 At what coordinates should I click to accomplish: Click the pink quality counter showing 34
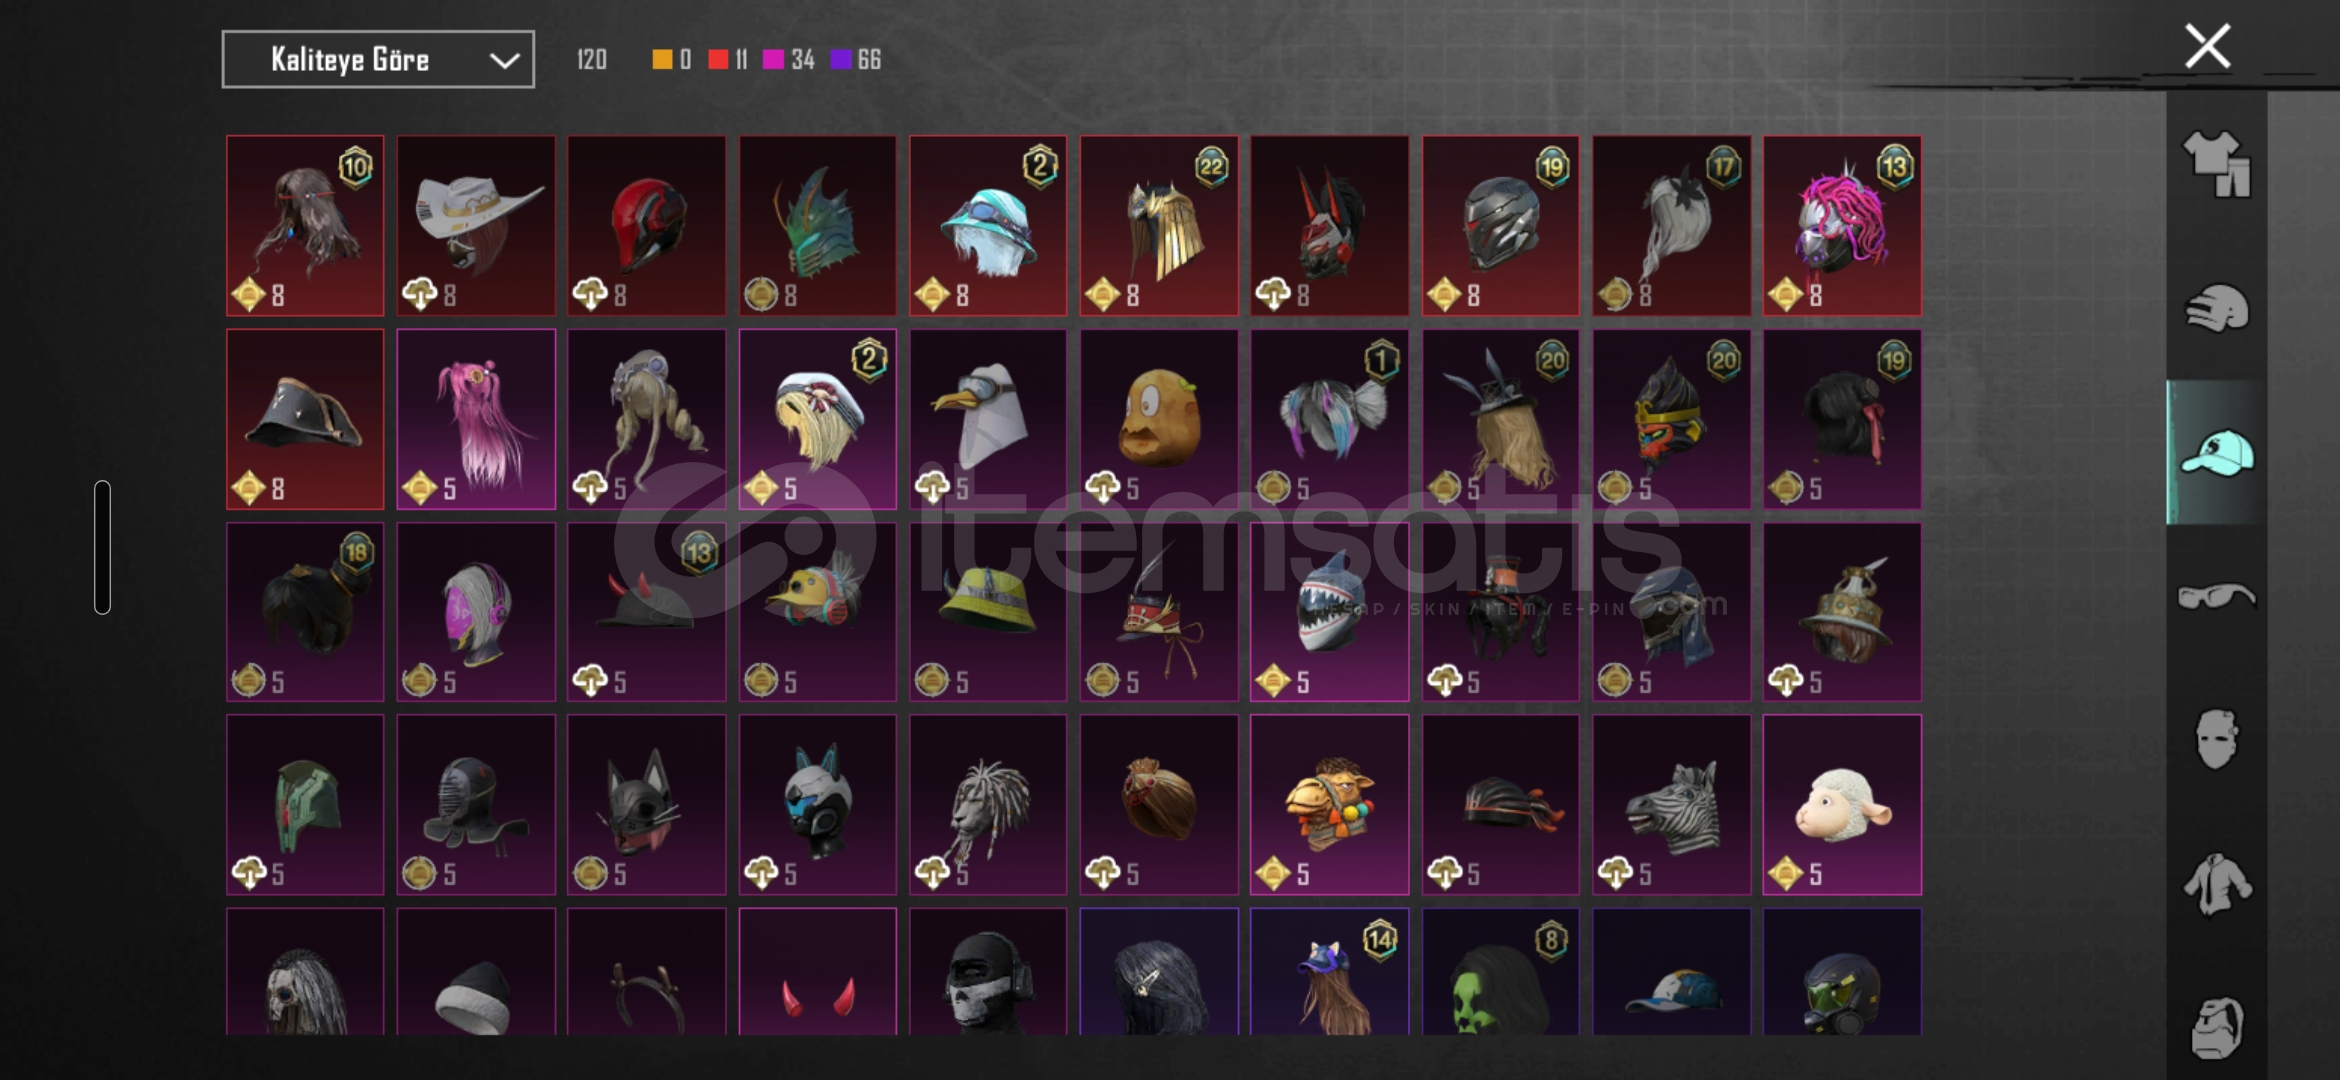[789, 60]
